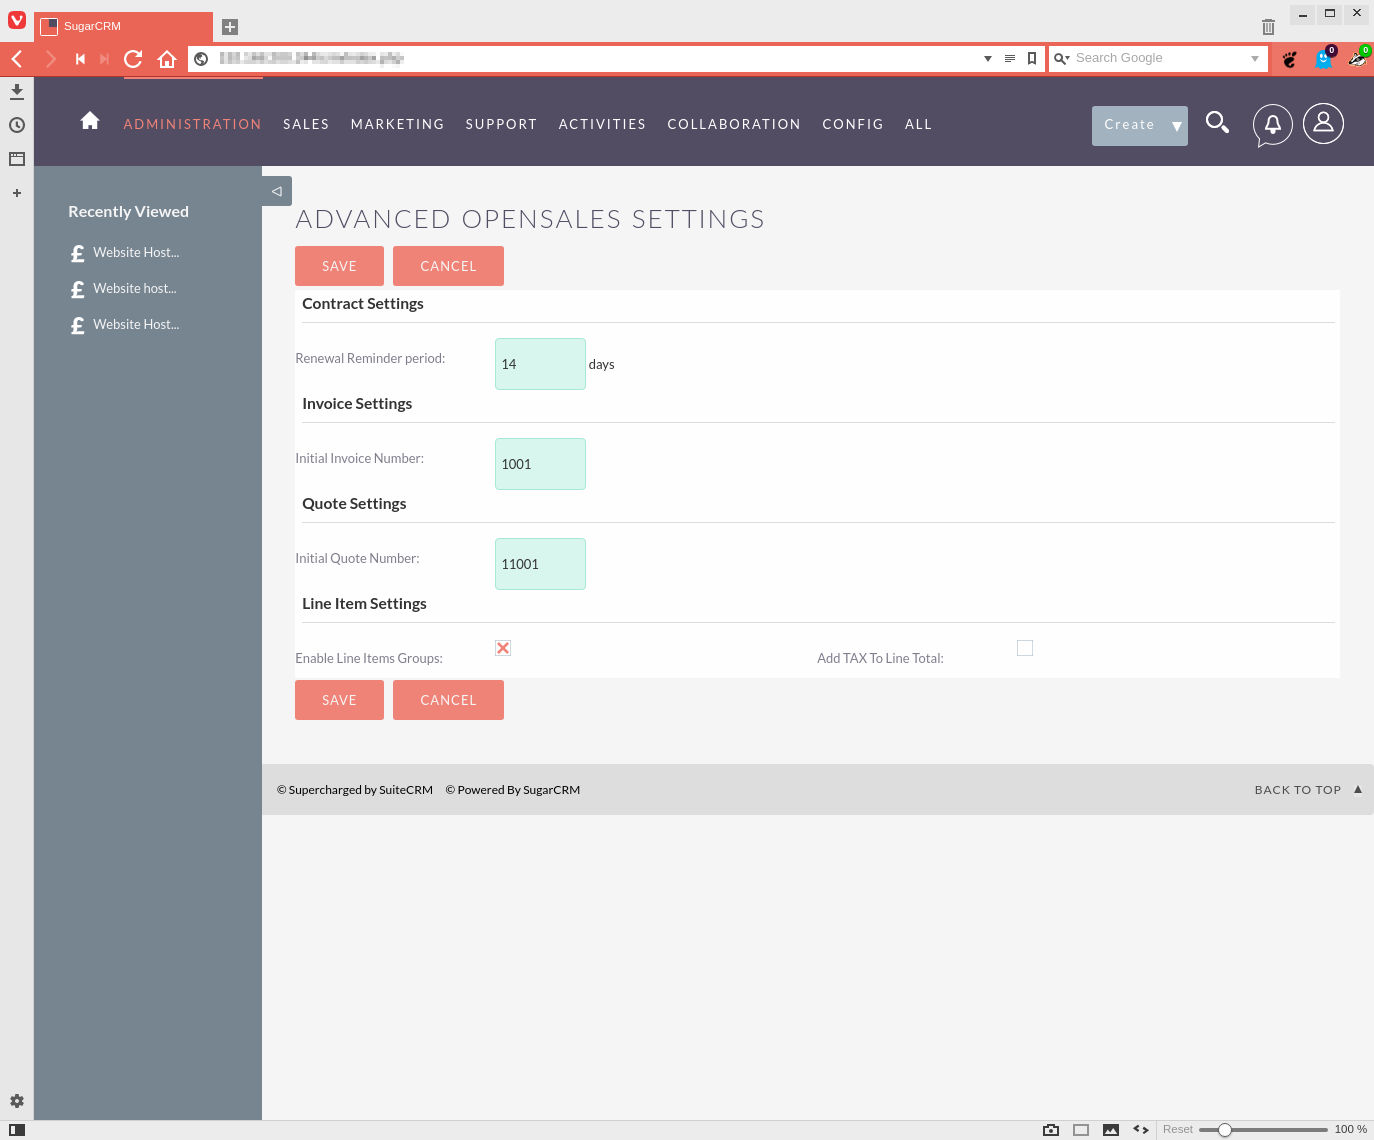
Task: Open the Window panel
Action: click(x=17, y=159)
